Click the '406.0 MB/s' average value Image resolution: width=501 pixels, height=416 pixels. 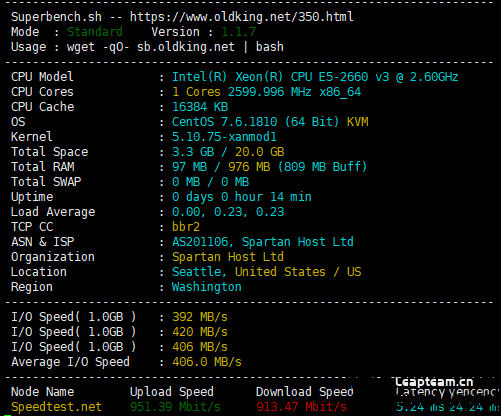point(207,362)
